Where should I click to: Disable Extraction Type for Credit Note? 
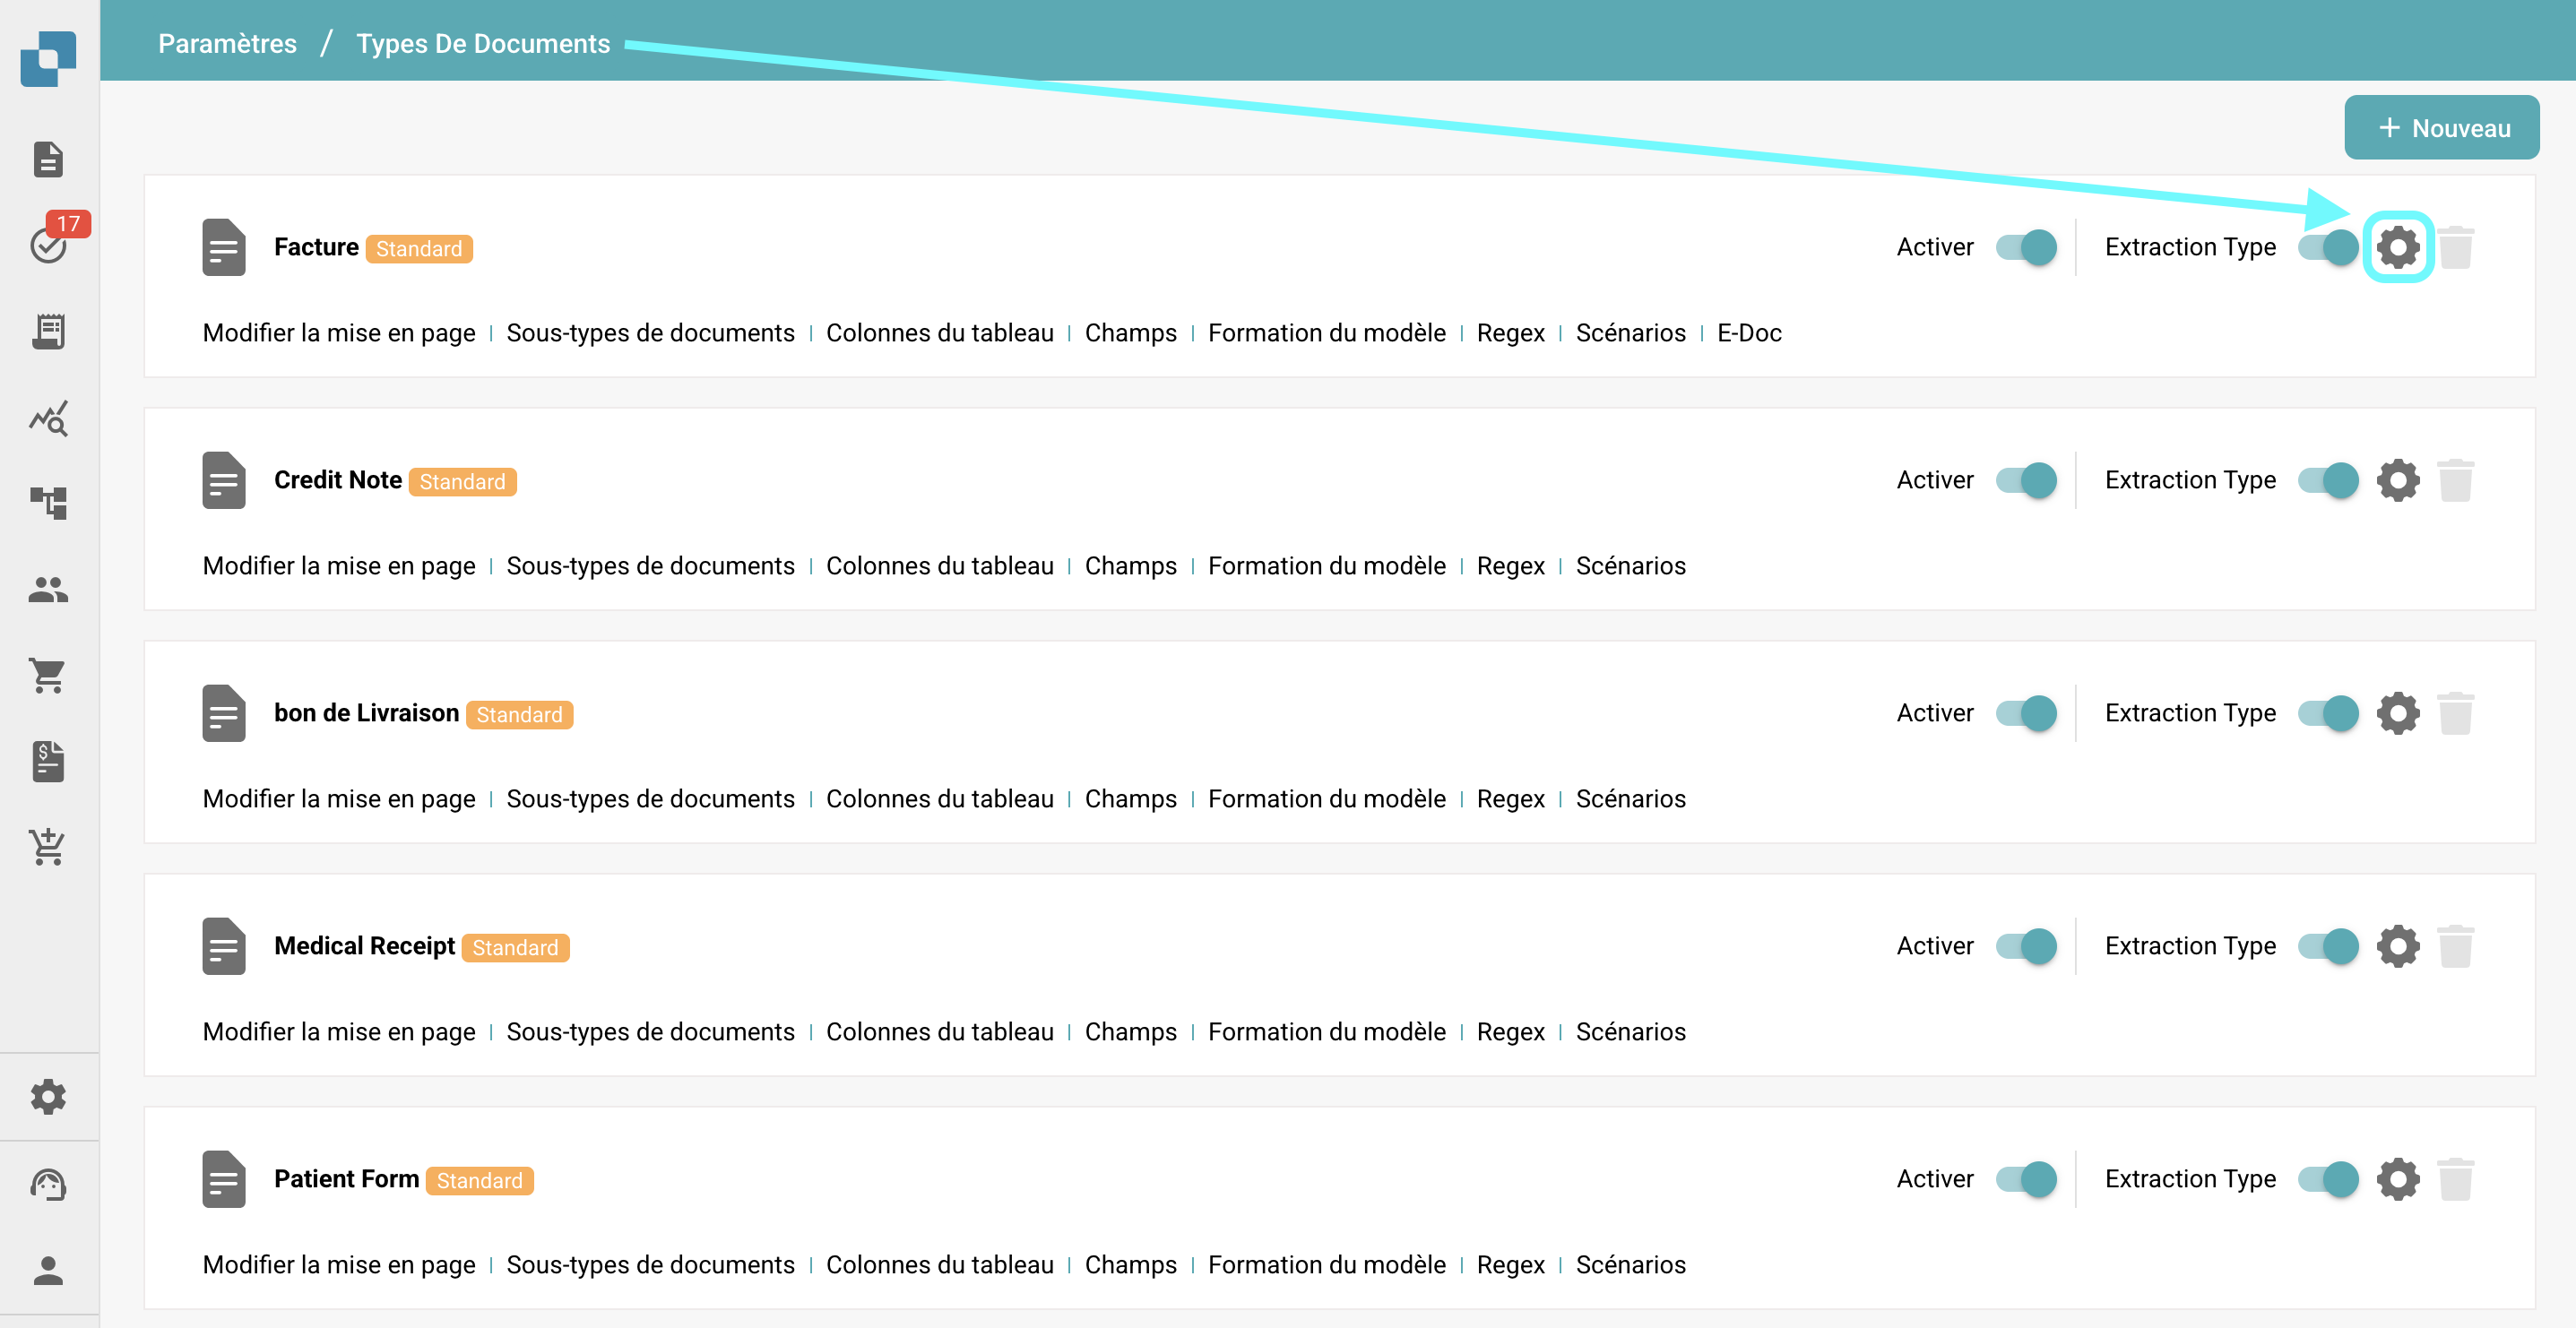pyautogui.click(x=2327, y=480)
